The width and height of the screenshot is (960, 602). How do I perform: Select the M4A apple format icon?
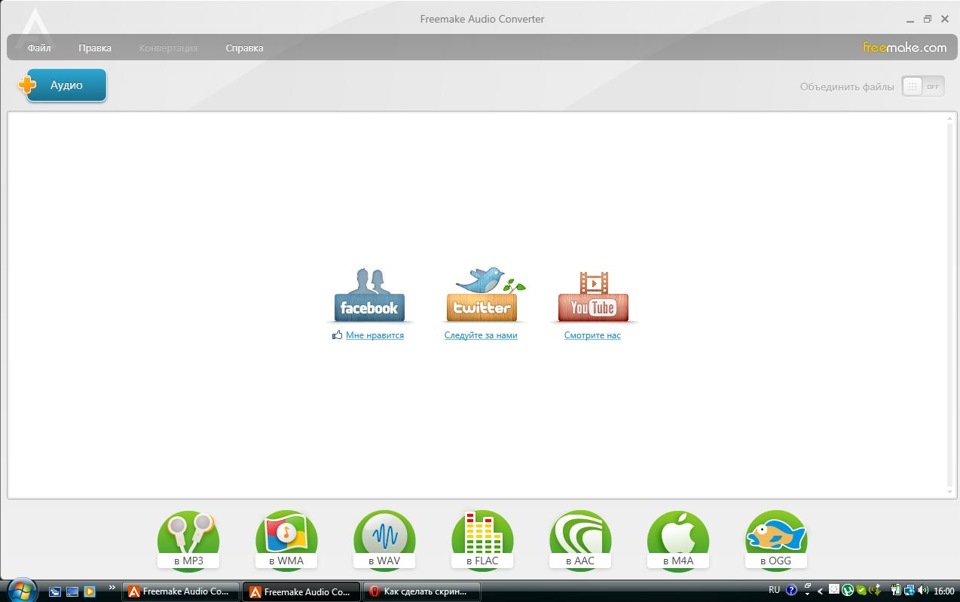pyautogui.click(x=678, y=541)
